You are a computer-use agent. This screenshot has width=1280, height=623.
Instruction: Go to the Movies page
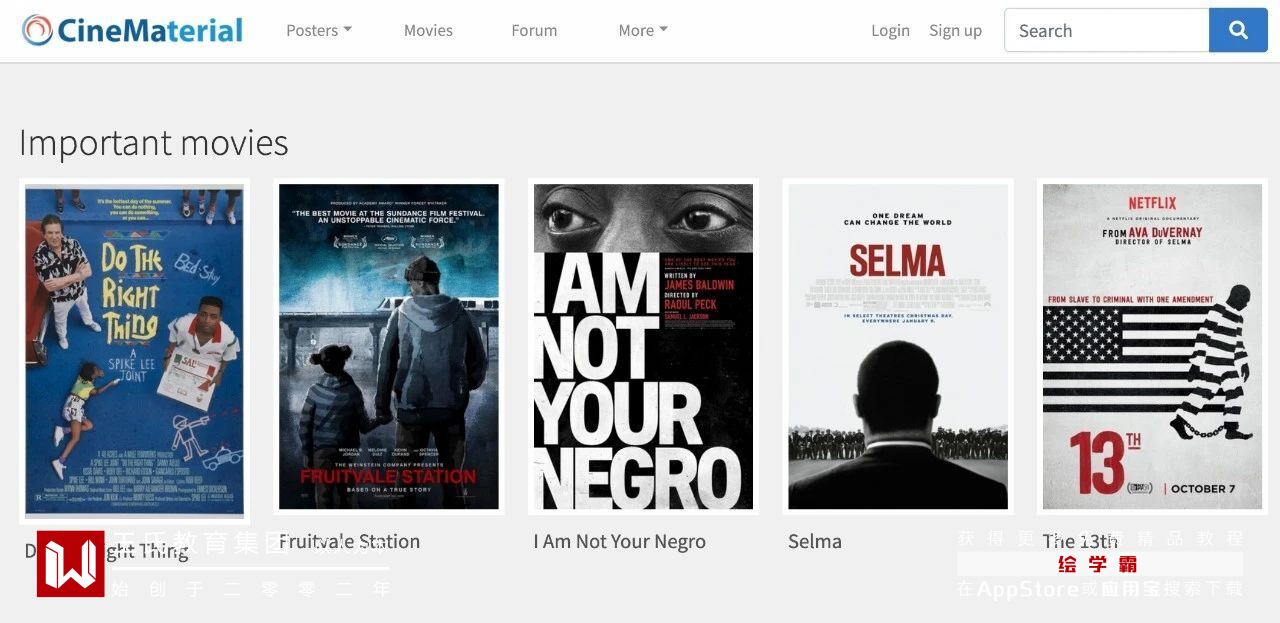tap(428, 30)
